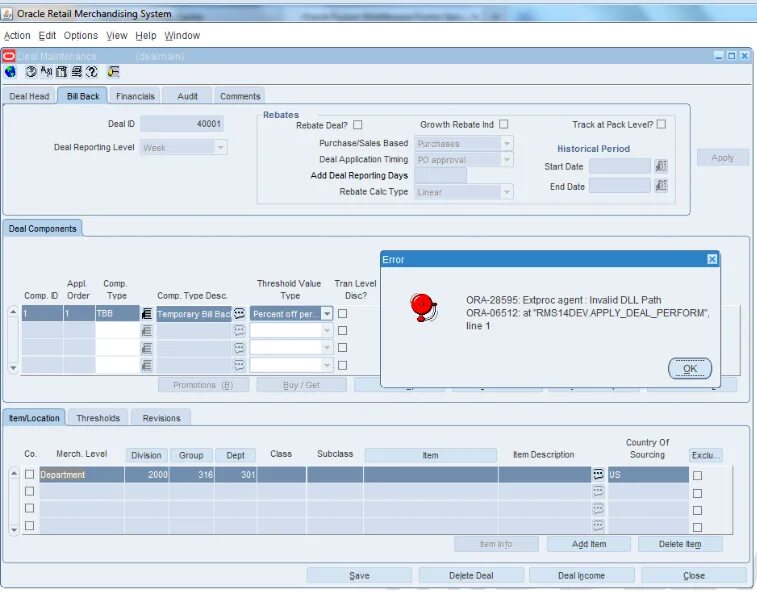The image size is (757, 592).
Task: Click the Save button
Action: click(x=359, y=576)
